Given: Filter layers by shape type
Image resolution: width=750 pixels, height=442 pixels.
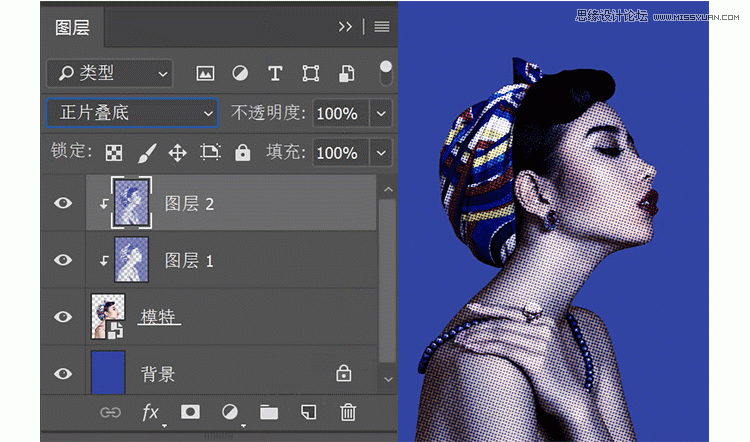Looking at the screenshot, I should coord(310,74).
